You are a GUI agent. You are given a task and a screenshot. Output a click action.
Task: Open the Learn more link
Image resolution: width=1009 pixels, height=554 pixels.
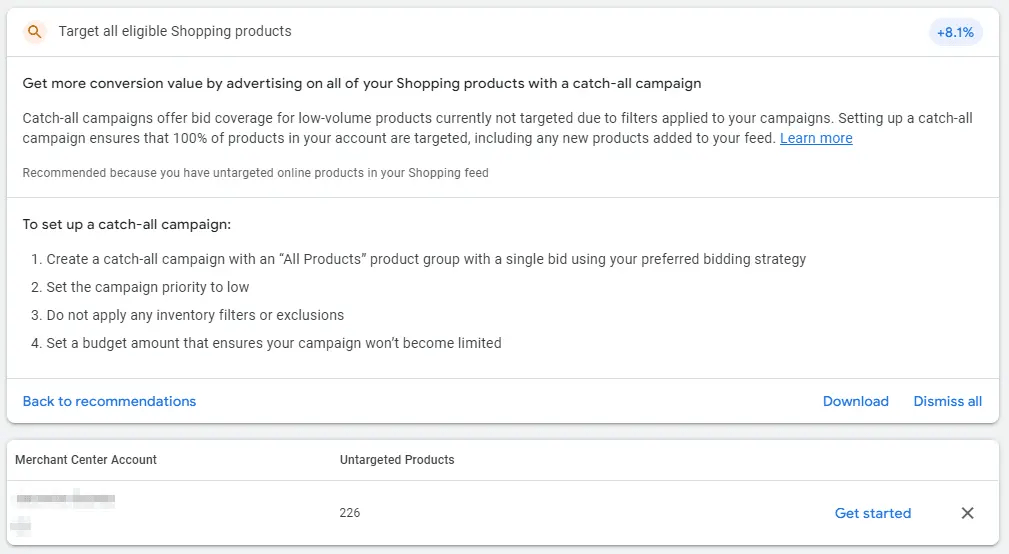click(816, 138)
